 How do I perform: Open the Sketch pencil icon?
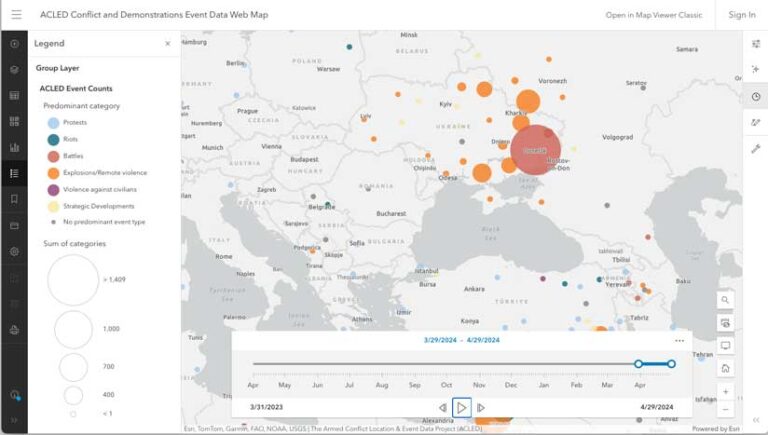[x=756, y=122]
